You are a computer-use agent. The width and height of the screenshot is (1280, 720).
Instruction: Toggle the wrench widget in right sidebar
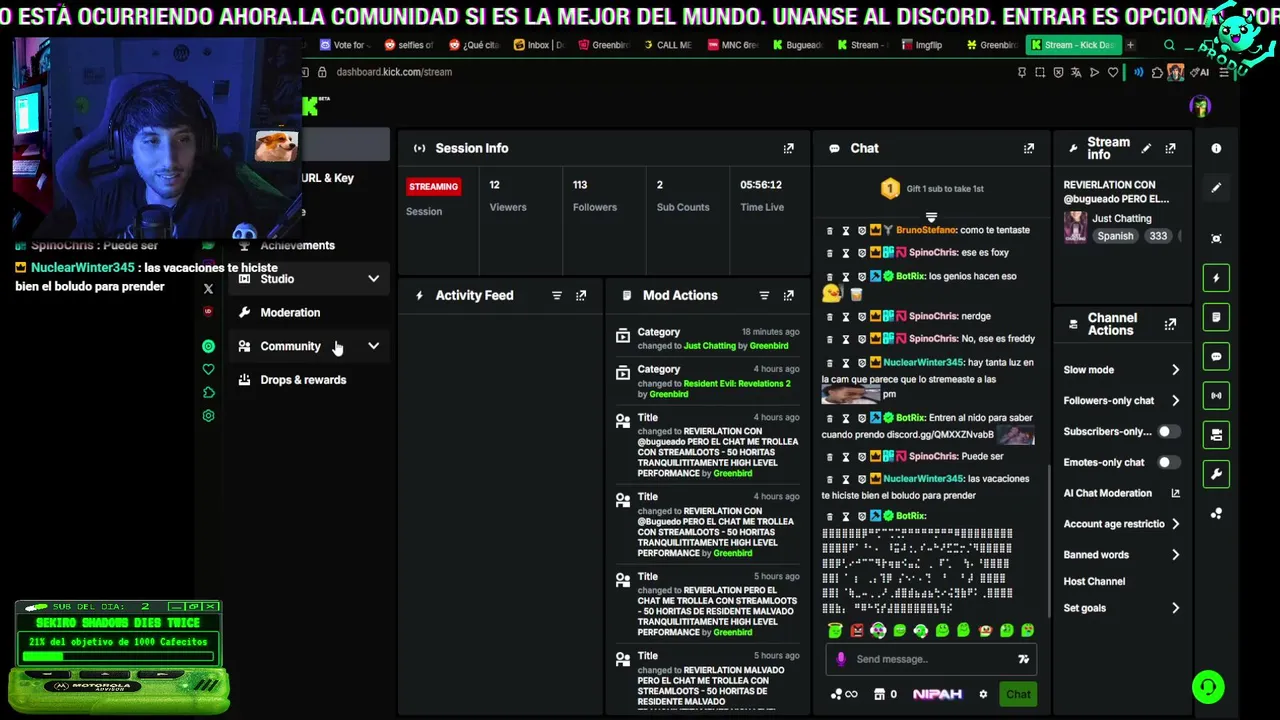coord(1216,474)
